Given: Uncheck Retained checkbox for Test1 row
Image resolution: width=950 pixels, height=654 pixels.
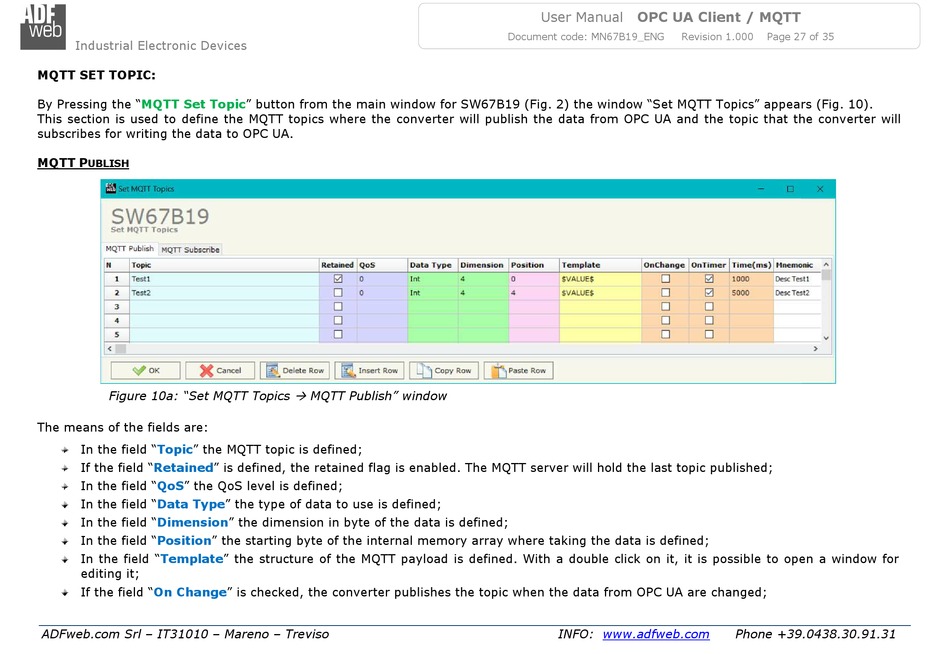Looking at the screenshot, I should point(337,279).
